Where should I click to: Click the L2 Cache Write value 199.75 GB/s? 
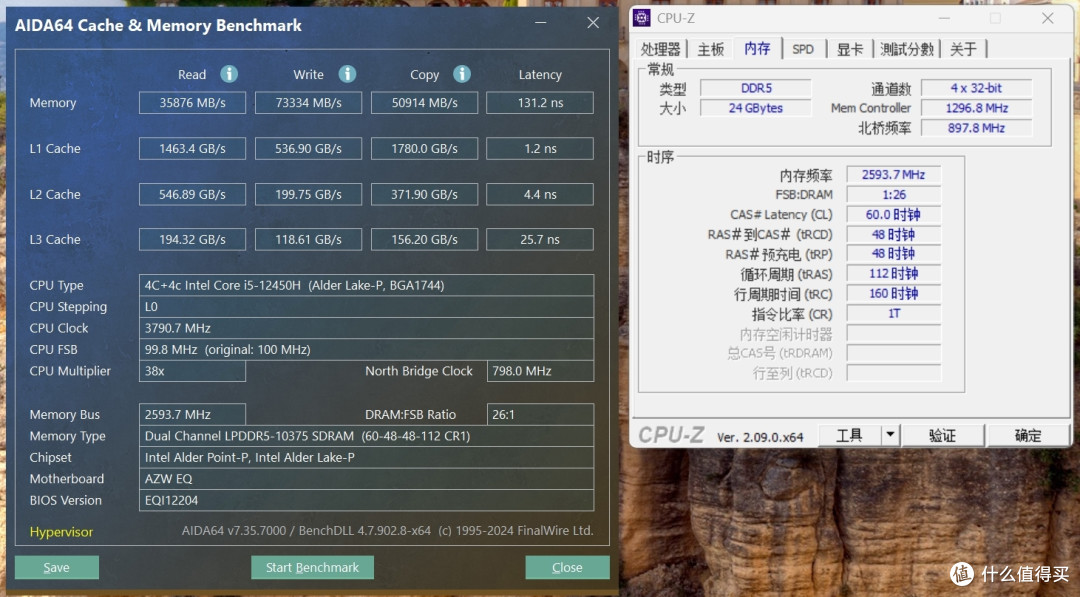[x=308, y=194]
